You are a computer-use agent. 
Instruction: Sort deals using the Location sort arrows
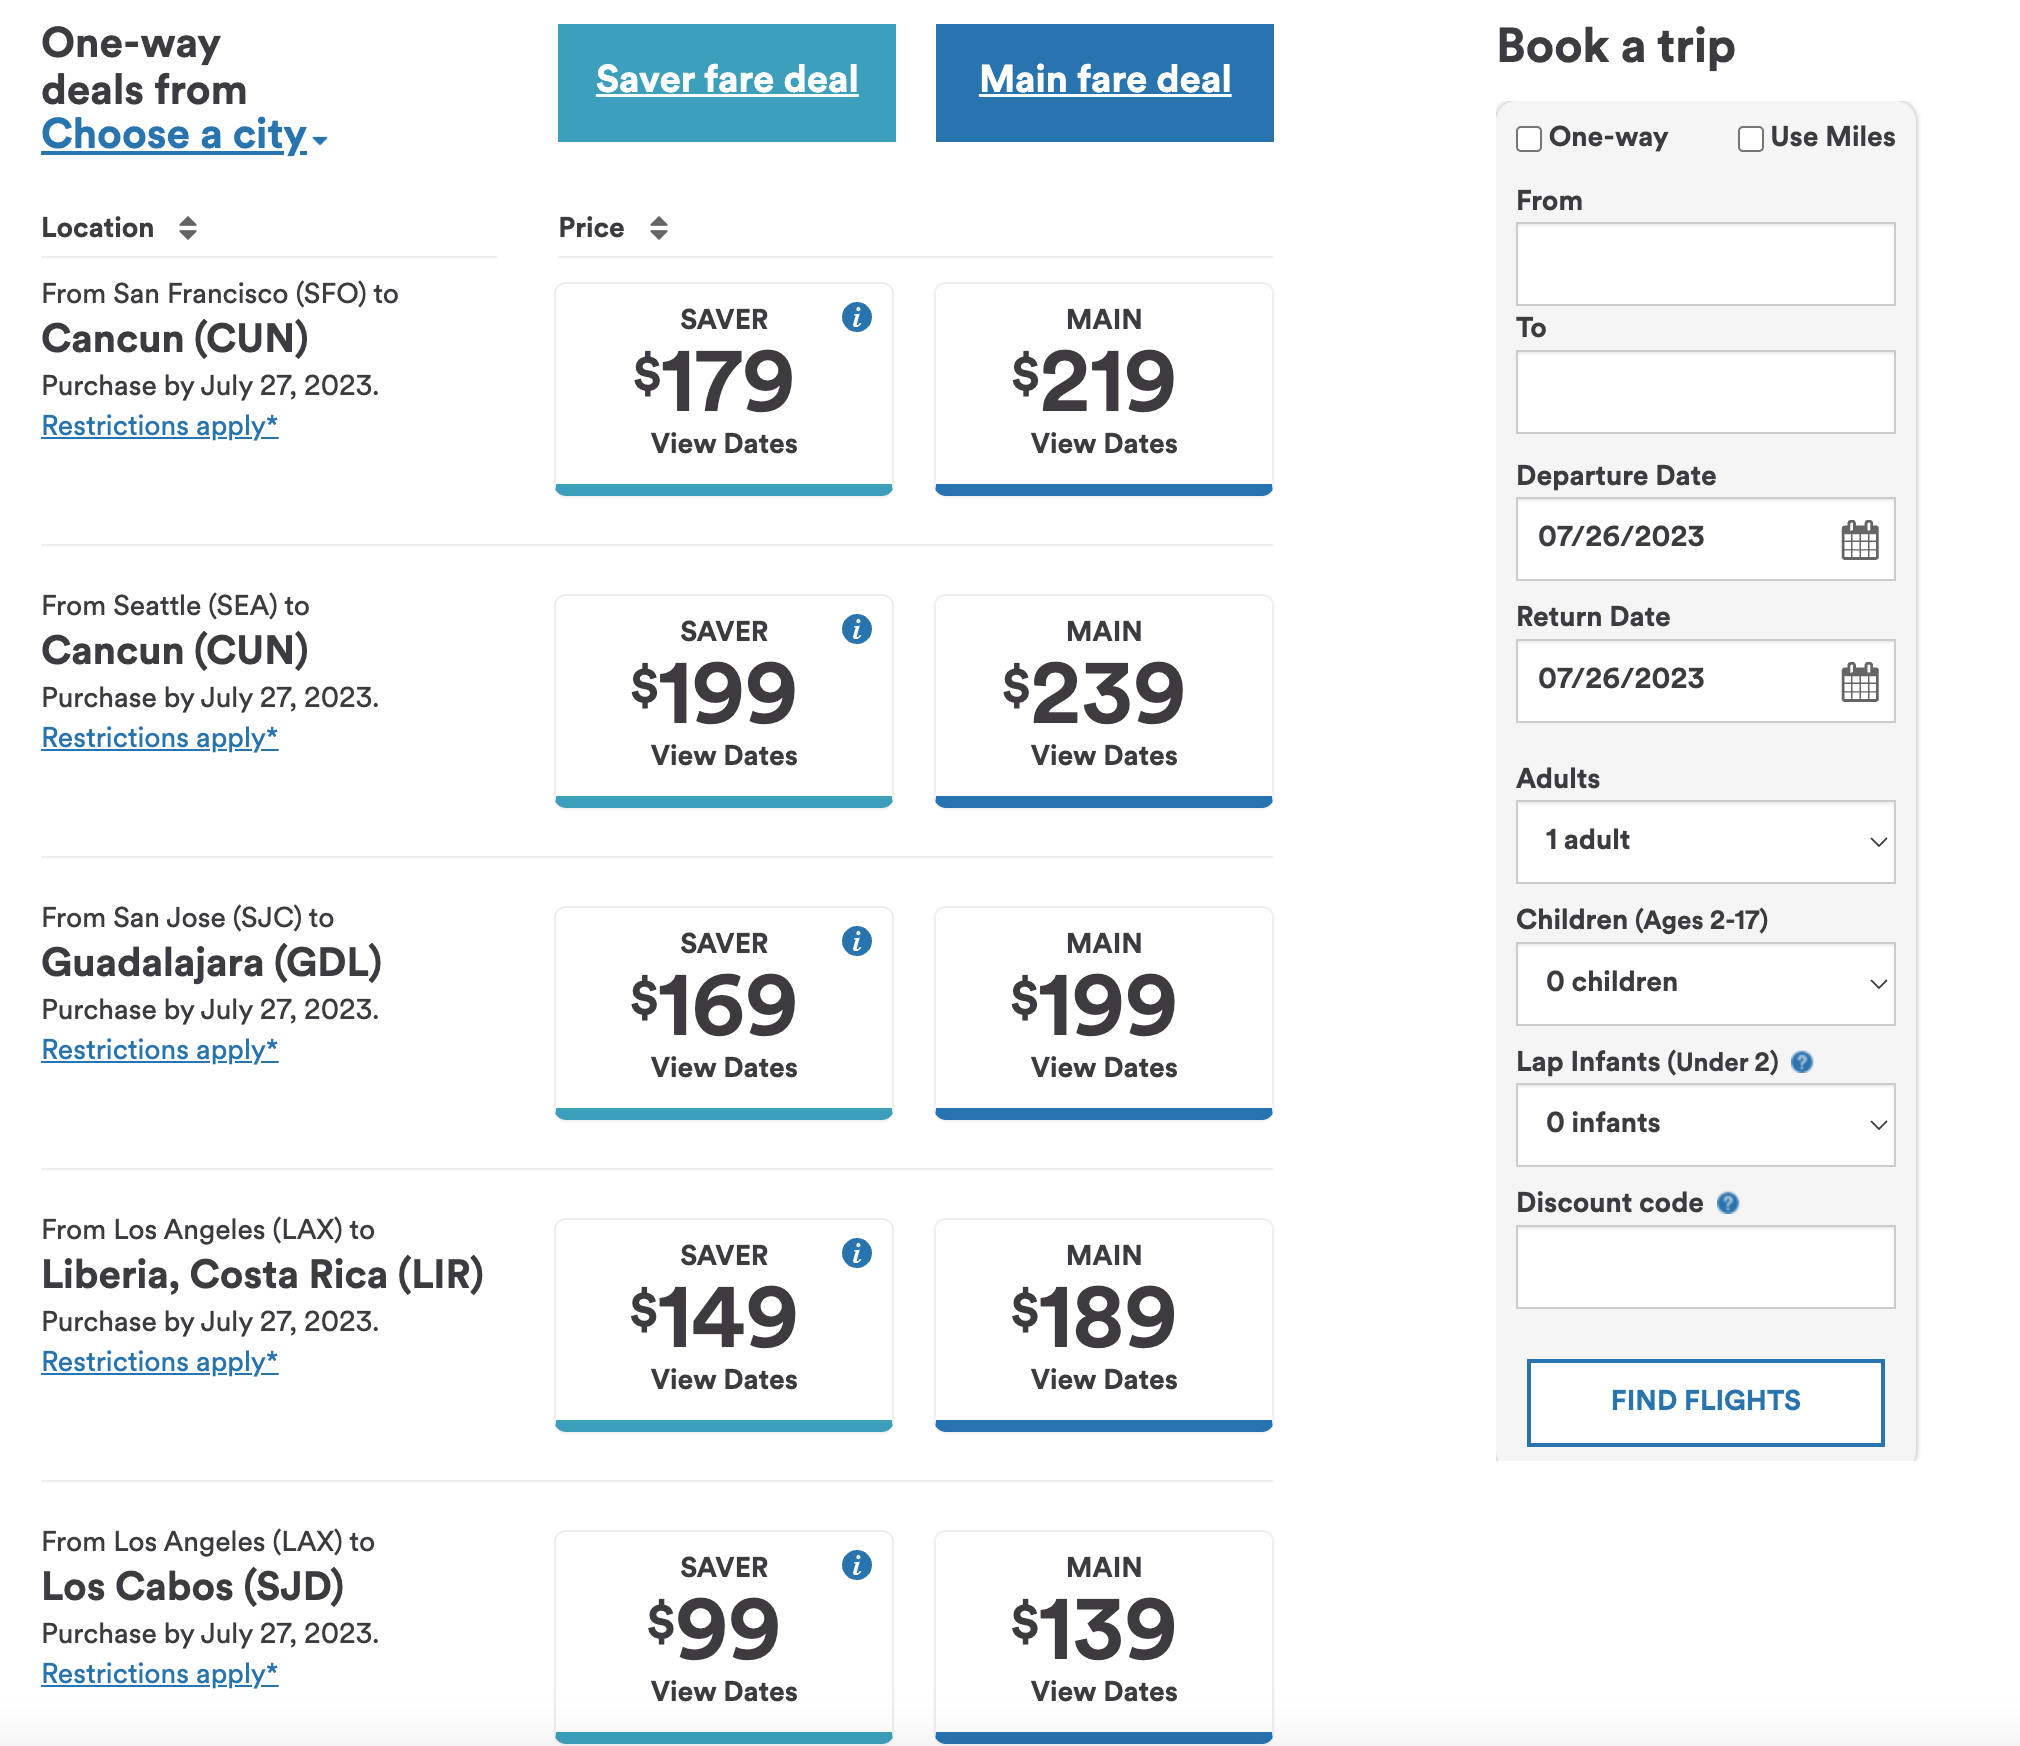[186, 227]
